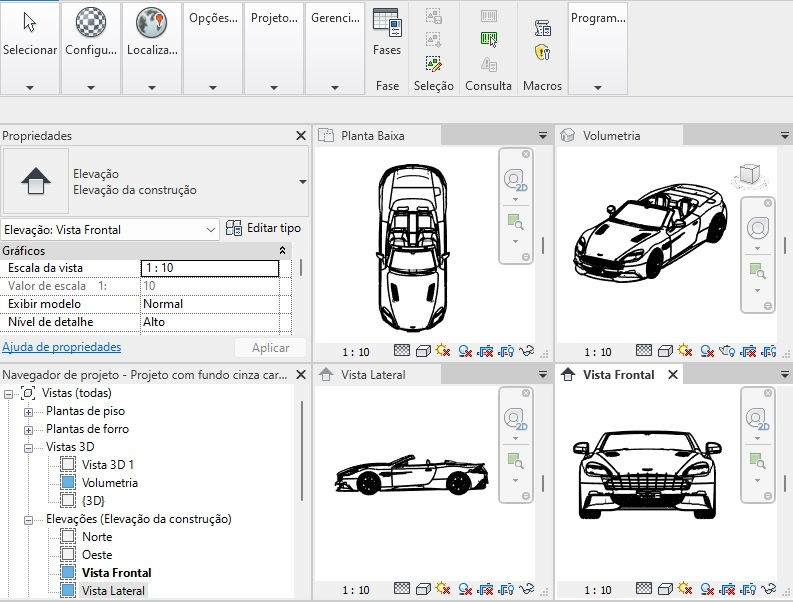793x602 pixels.
Task: Select Norte elevation in project browser
Action: pos(97,536)
